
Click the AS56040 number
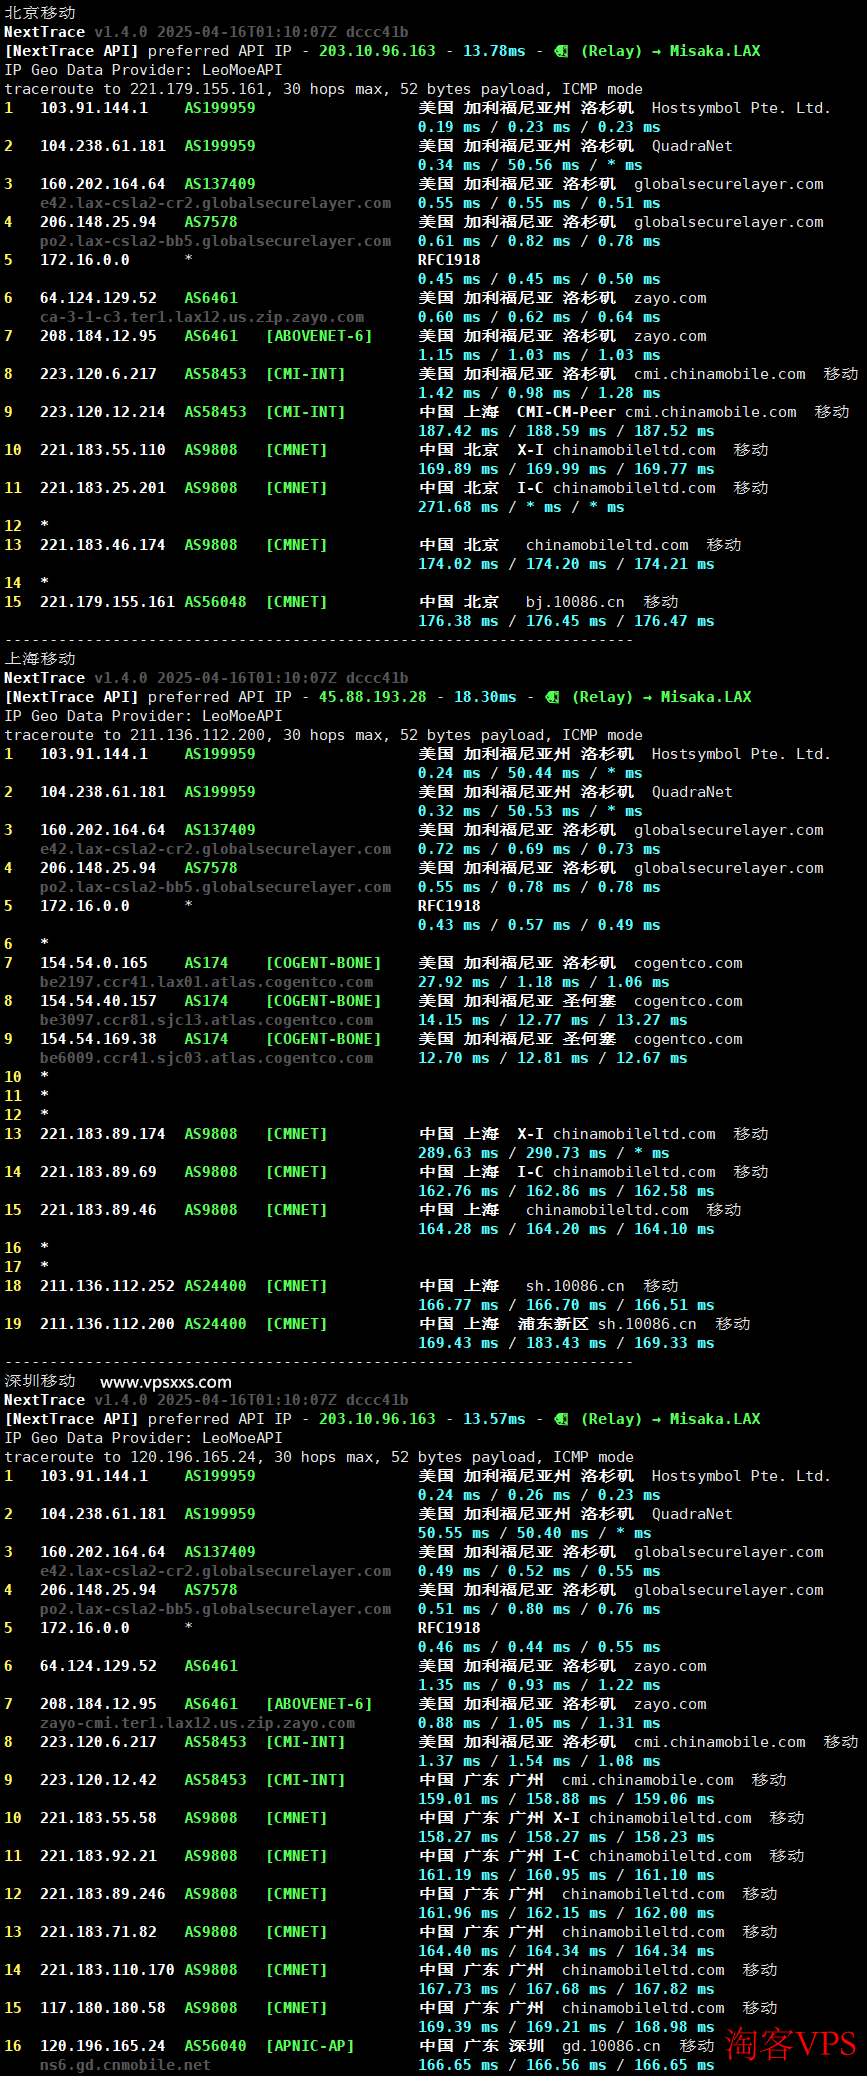[x=215, y=2045]
